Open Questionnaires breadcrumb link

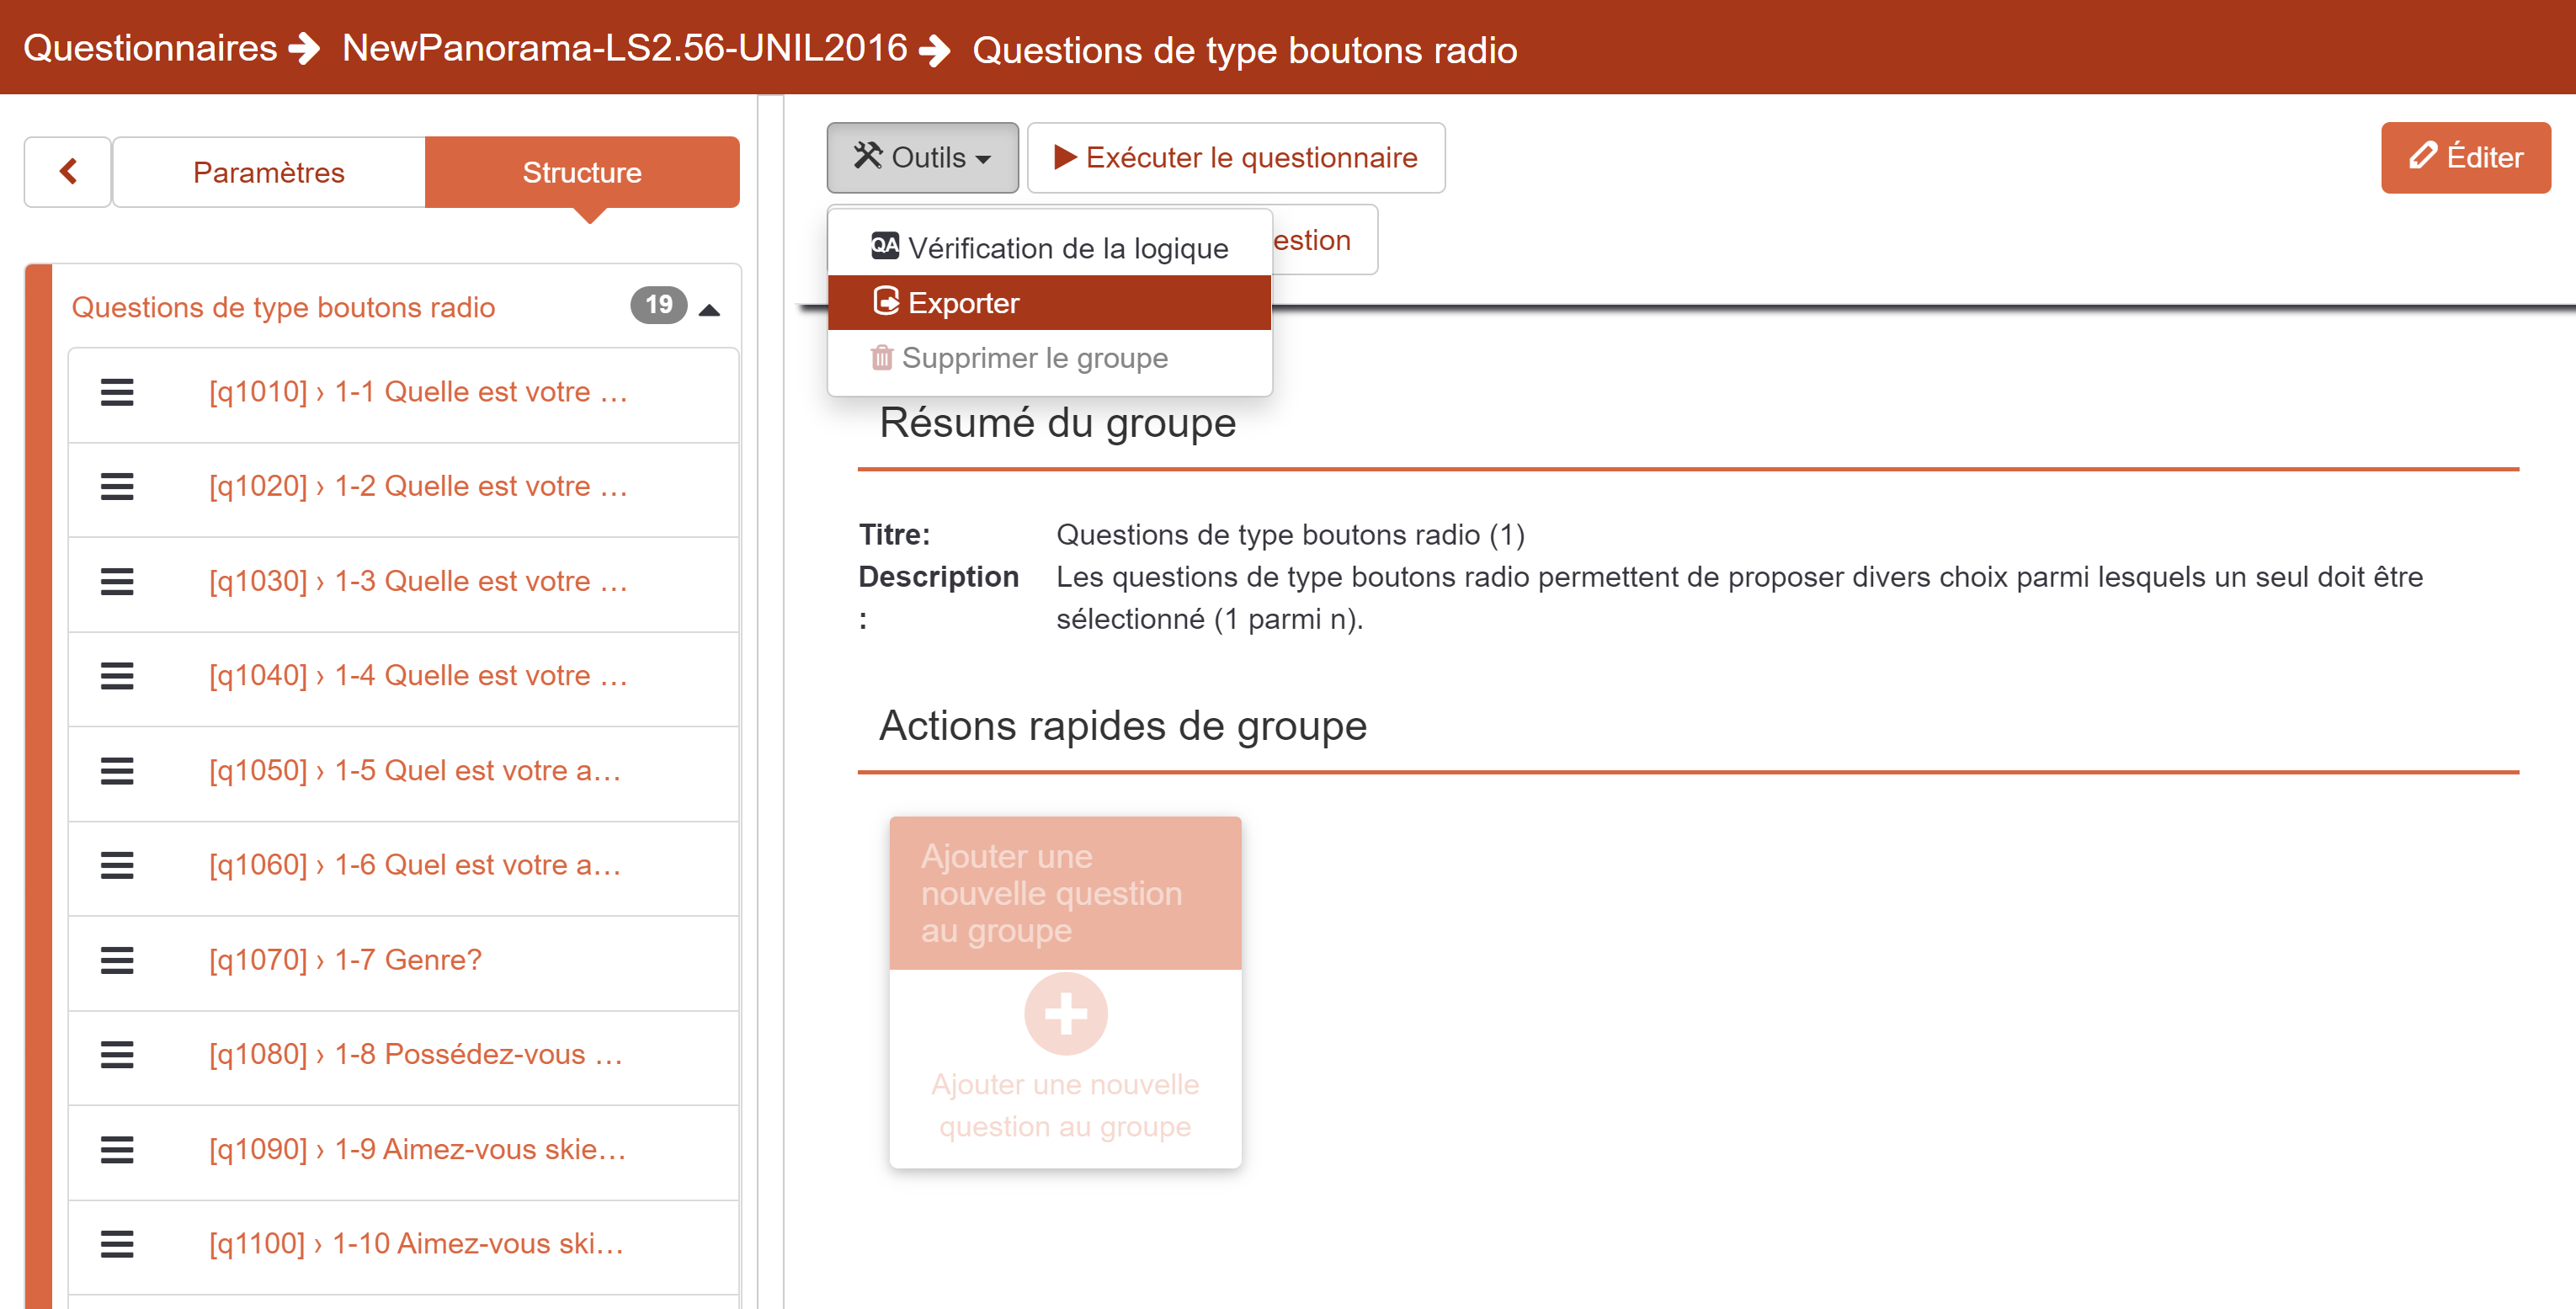(x=150, y=48)
